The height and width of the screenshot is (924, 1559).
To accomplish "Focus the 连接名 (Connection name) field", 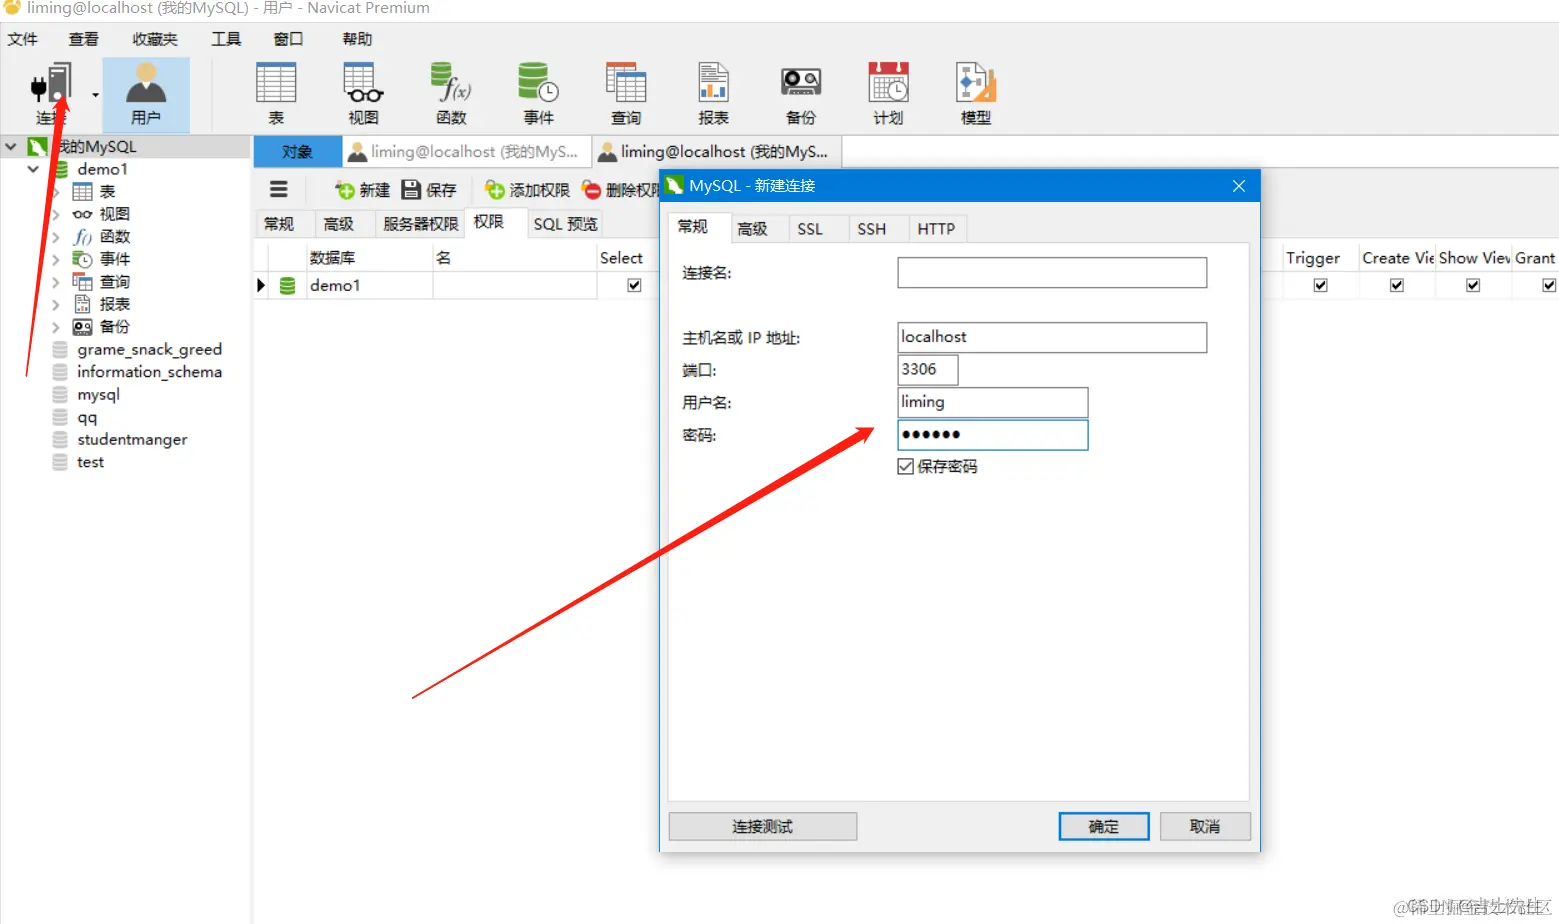I will (x=1052, y=273).
